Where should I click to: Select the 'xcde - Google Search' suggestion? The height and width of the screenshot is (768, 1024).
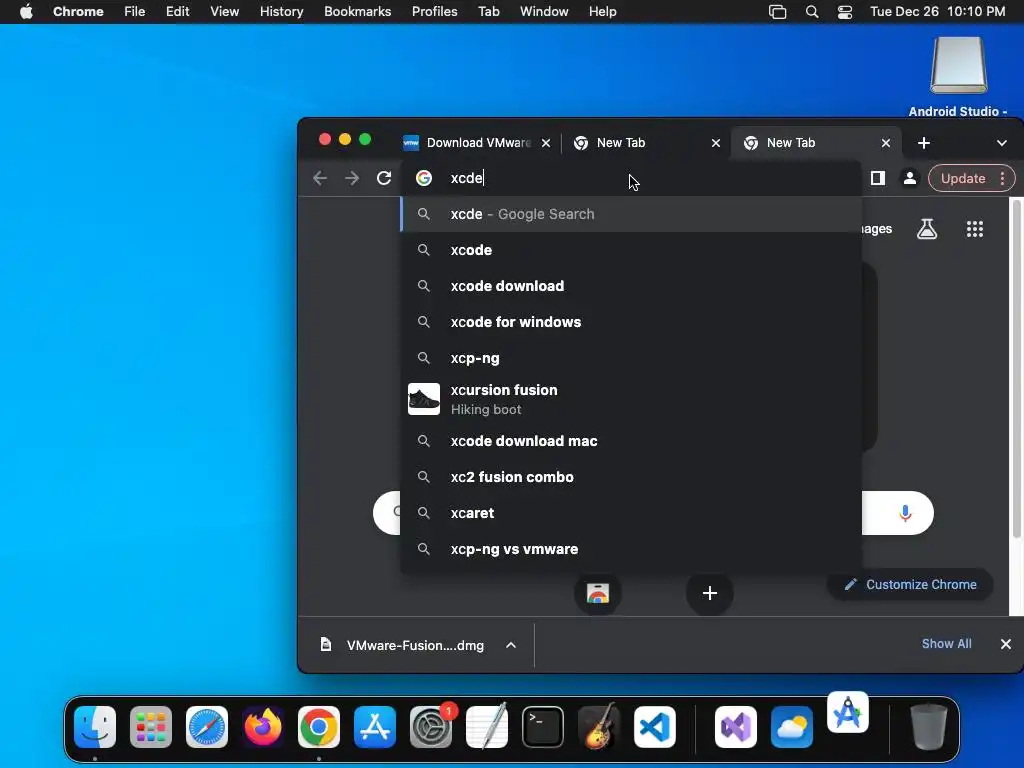pyautogui.click(x=631, y=214)
